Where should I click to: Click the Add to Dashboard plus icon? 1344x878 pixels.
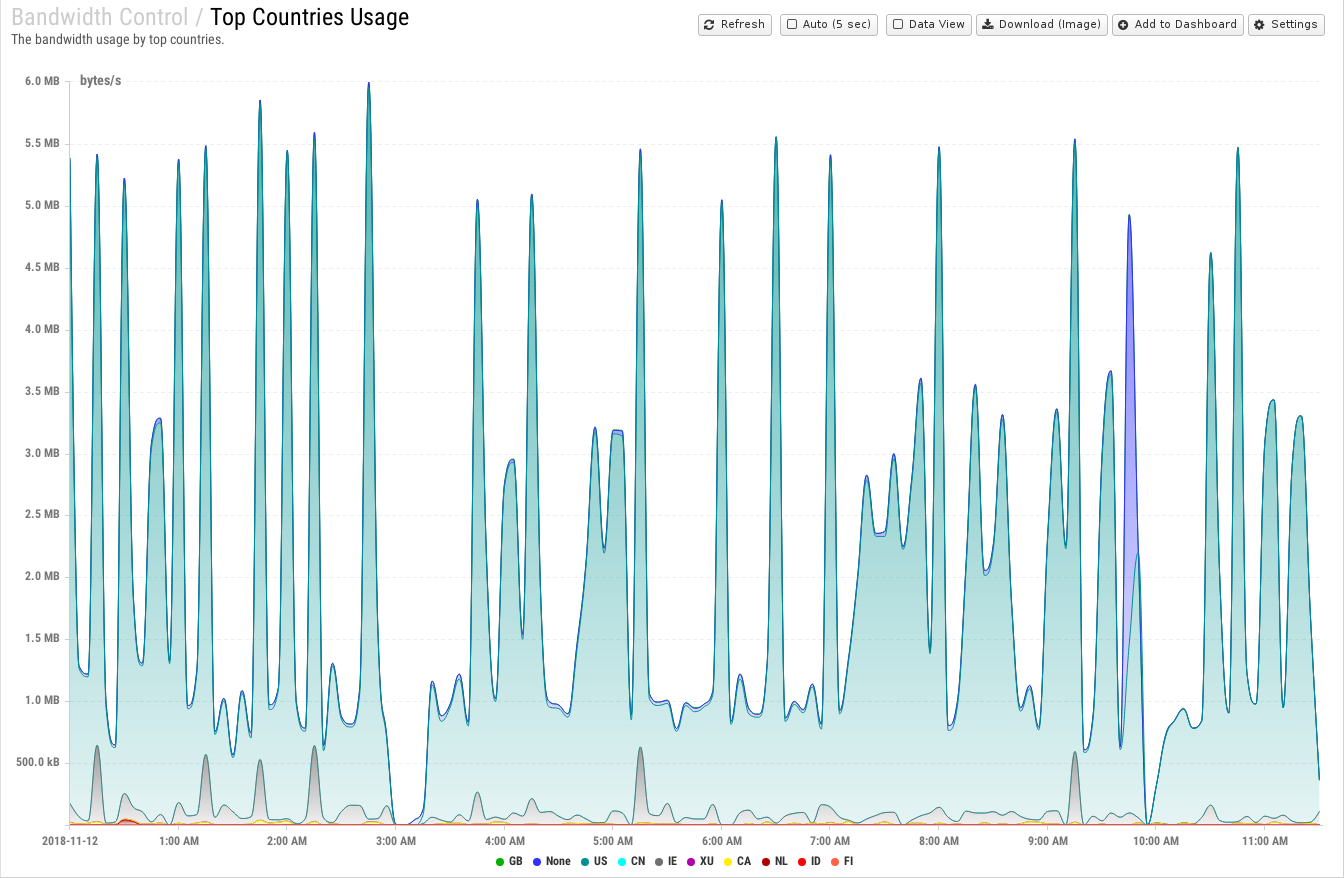(x=1123, y=25)
